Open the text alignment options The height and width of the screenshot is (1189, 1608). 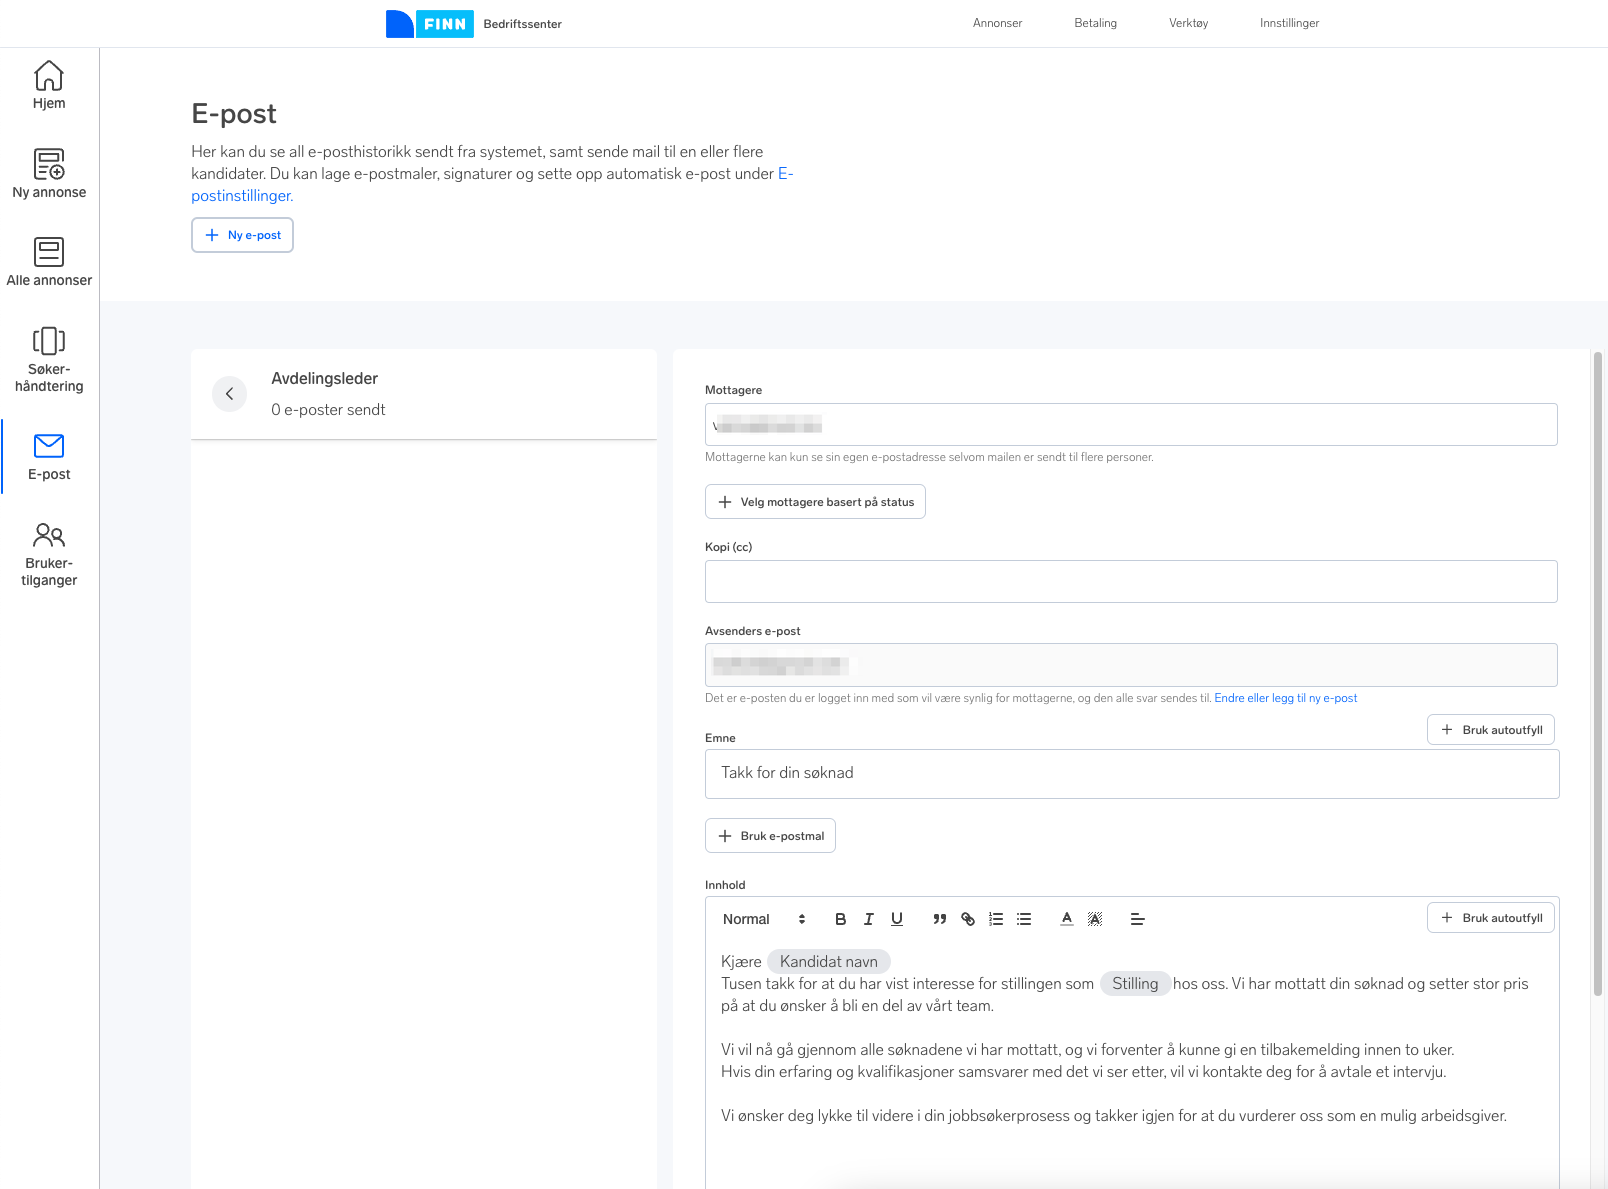click(x=1137, y=919)
